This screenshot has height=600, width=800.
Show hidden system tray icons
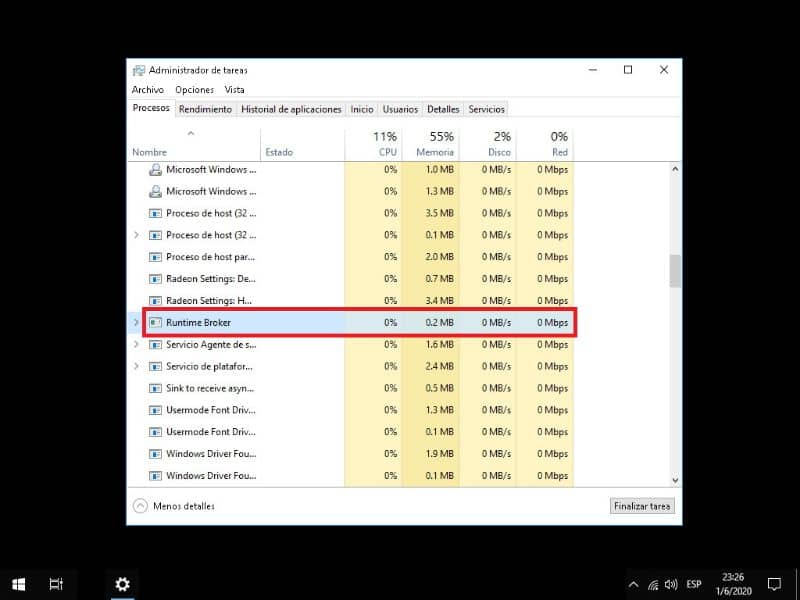[x=633, y=585]
